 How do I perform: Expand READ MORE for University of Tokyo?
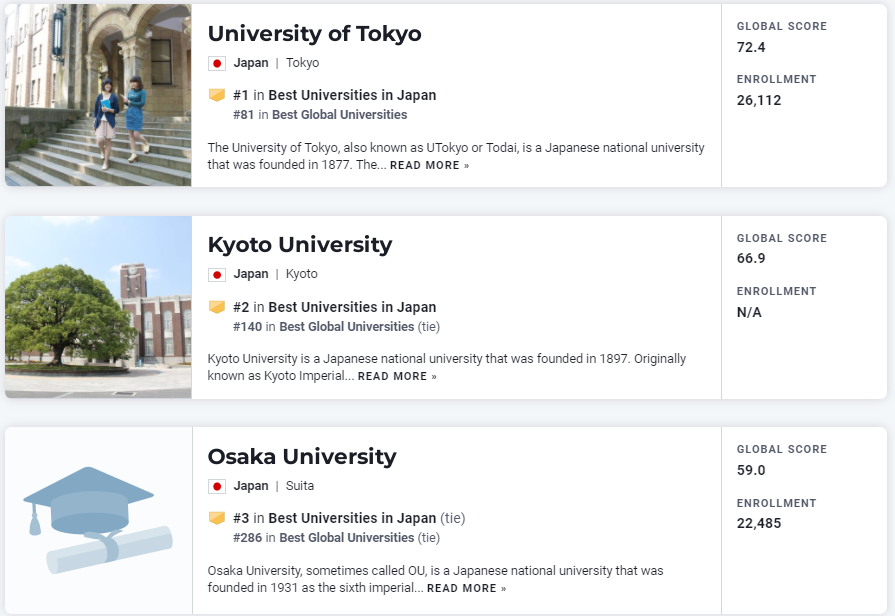[x=429, y=166]
